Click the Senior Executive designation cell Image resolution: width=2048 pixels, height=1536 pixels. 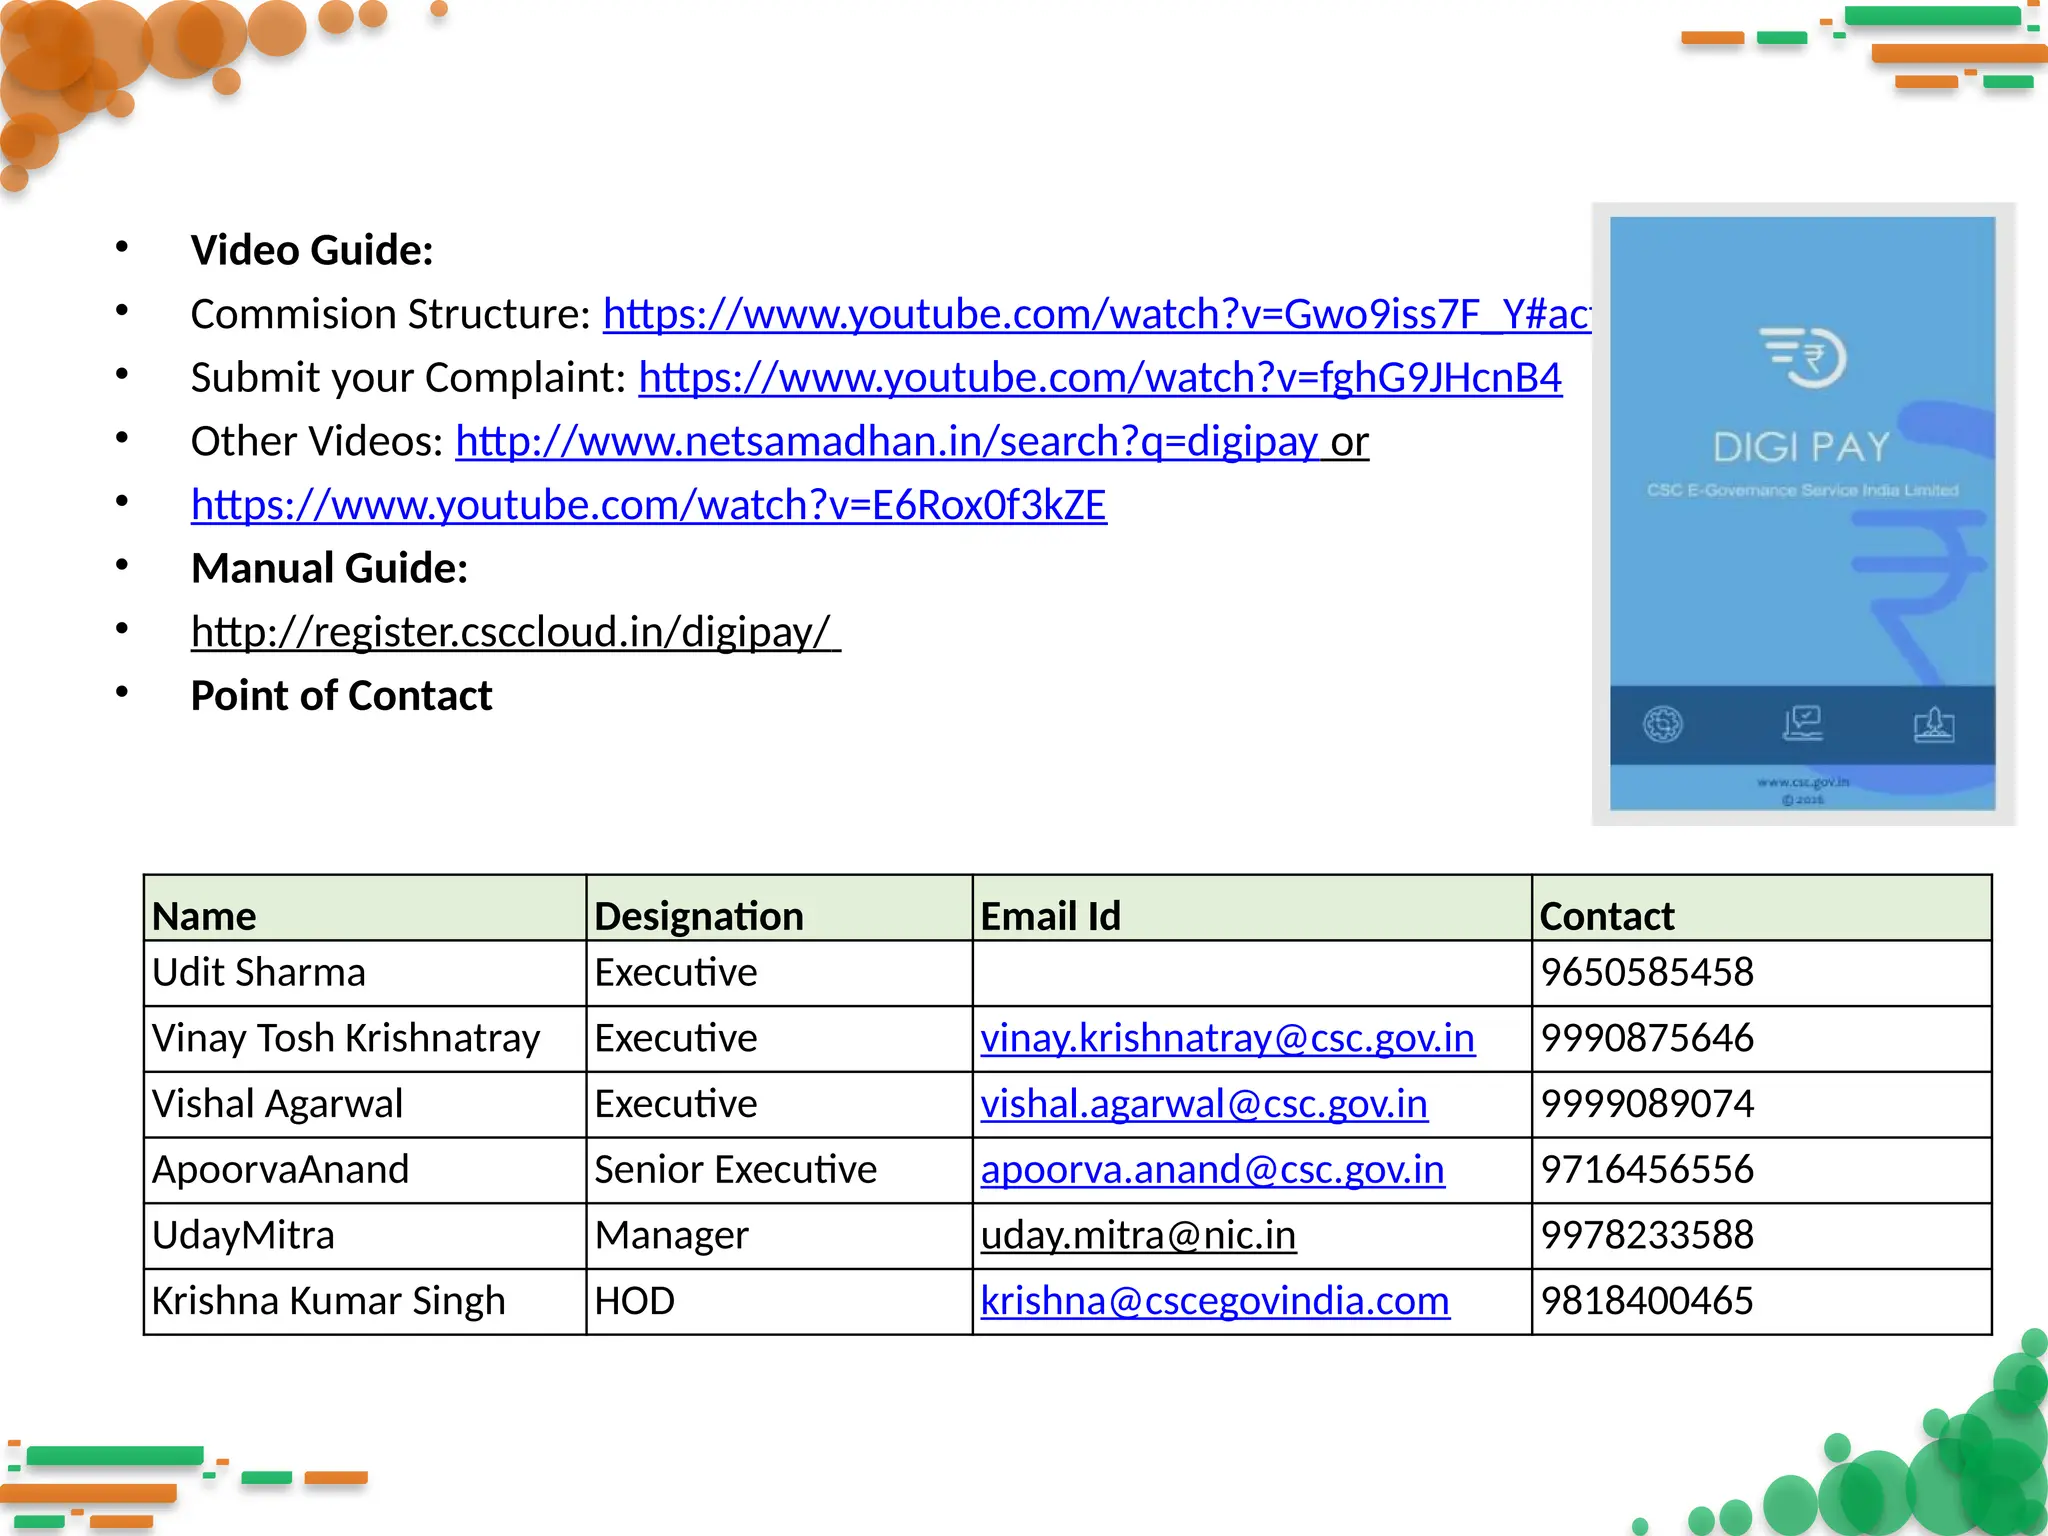click(x=779, y=1170)
